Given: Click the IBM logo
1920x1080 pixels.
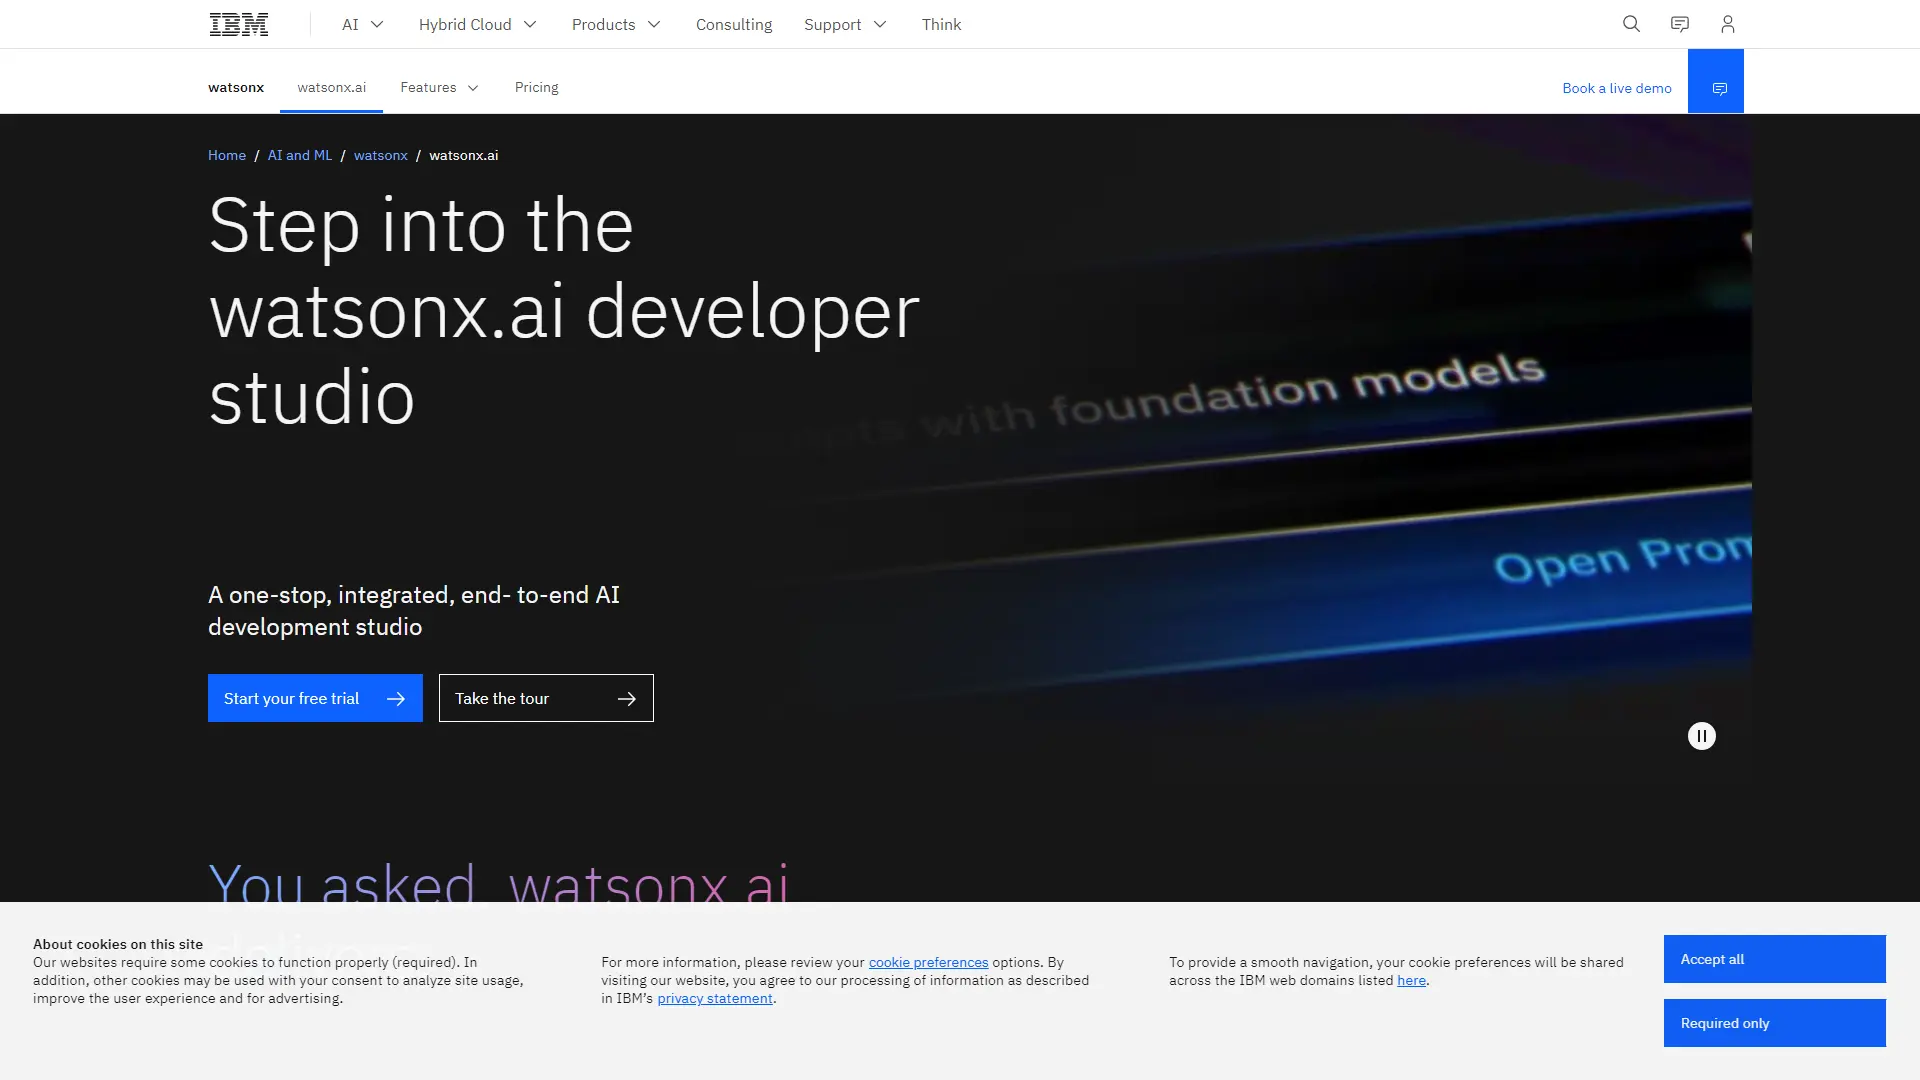Looking at the screenshot, I should (238, 24).
